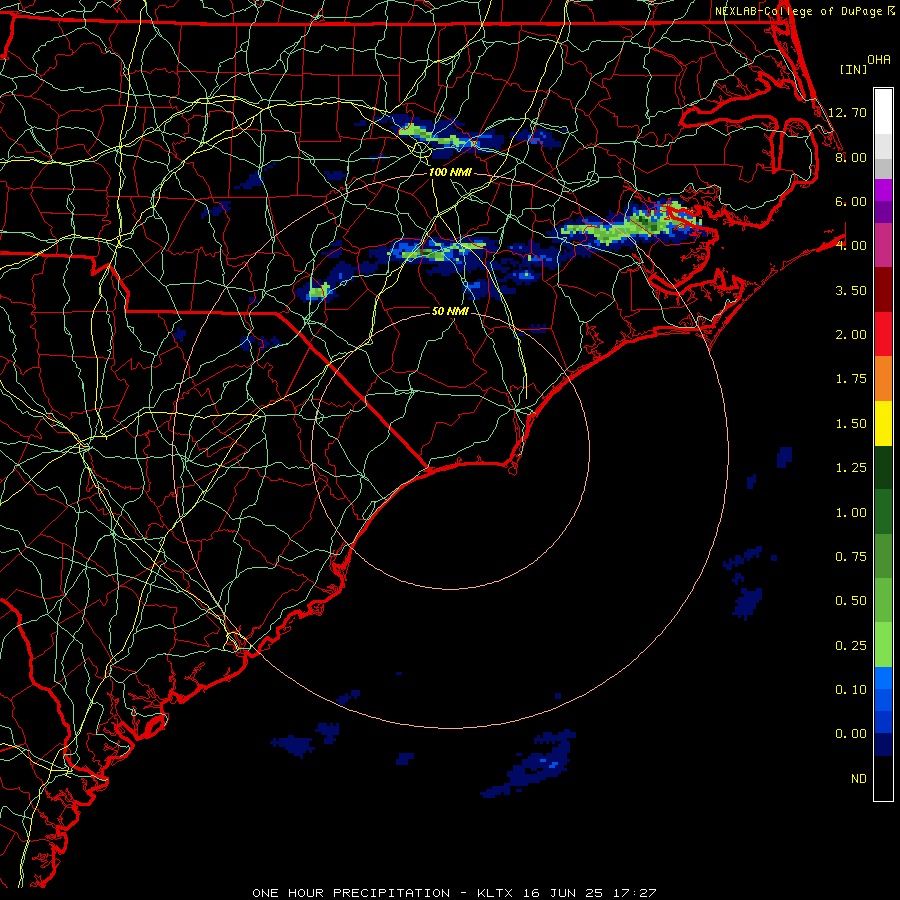
Task: Click the OHA product label above legend
Action: click(879, 60)
